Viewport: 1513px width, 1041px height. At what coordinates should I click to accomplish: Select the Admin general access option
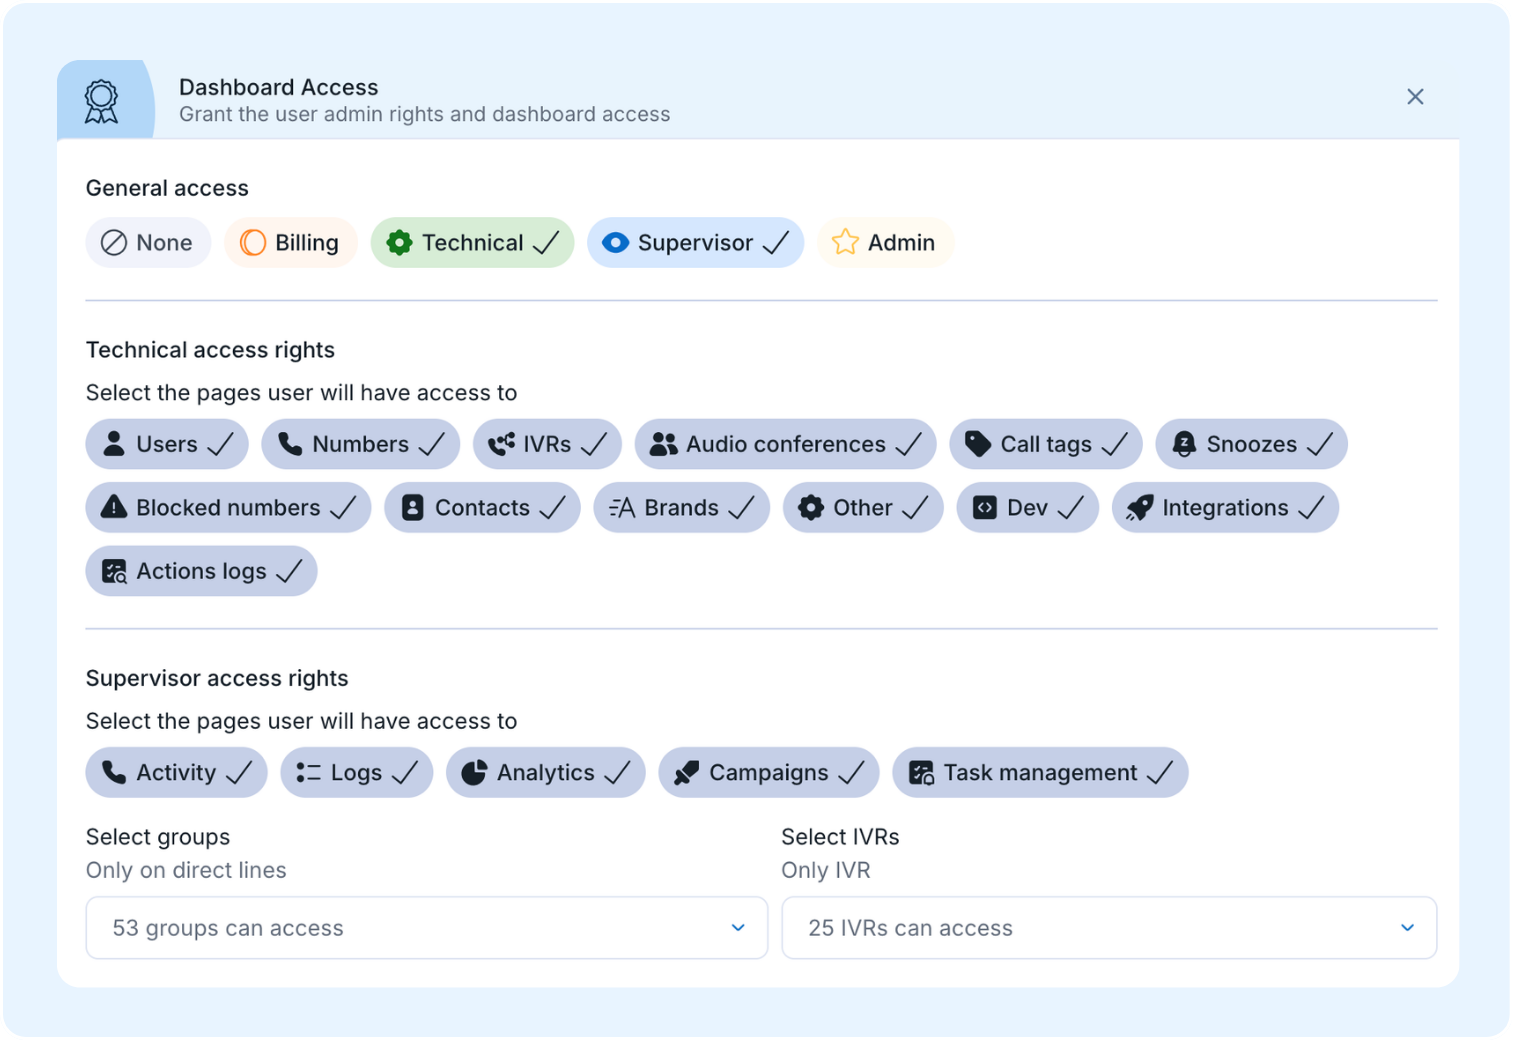point(885,243)
